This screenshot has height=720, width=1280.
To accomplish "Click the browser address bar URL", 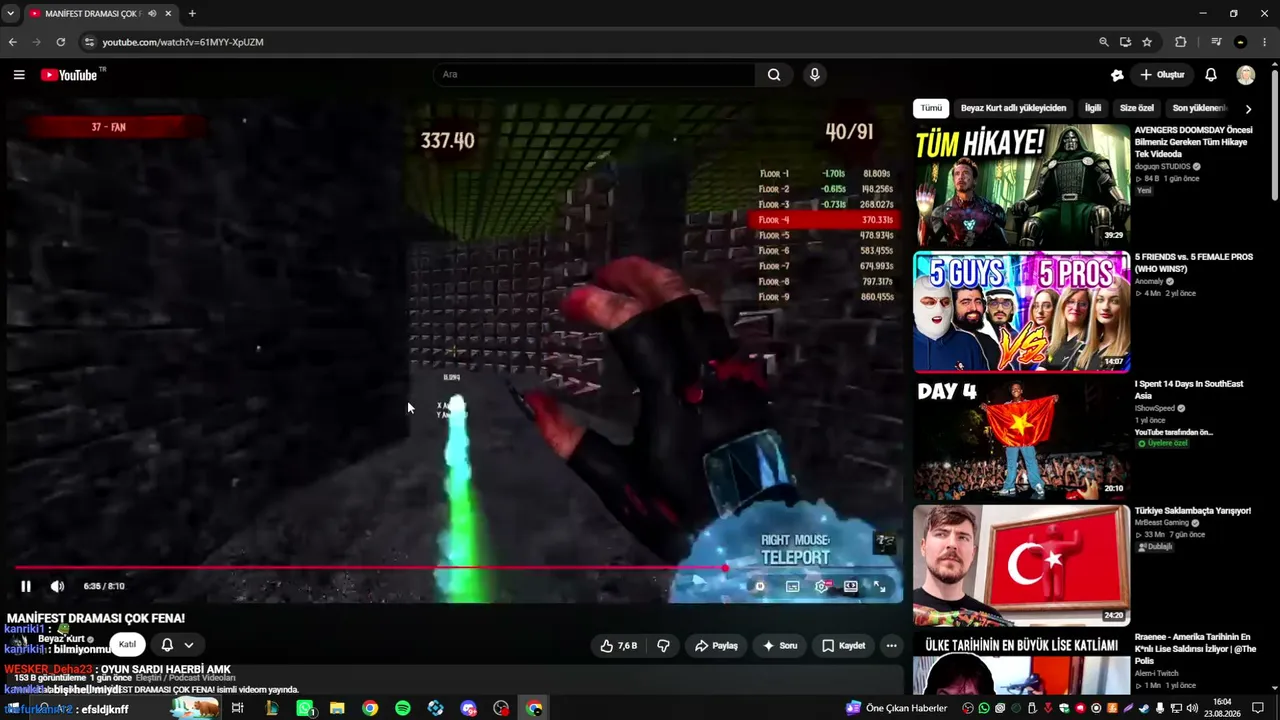I will (183, 42).
